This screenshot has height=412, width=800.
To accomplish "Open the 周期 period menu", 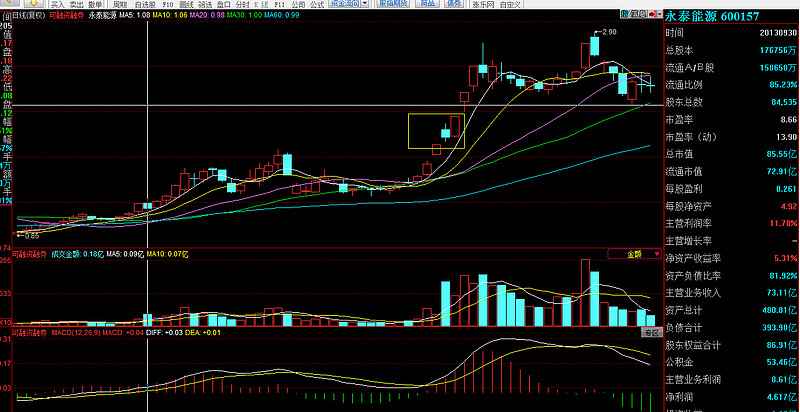I will [x=120, y=5].
